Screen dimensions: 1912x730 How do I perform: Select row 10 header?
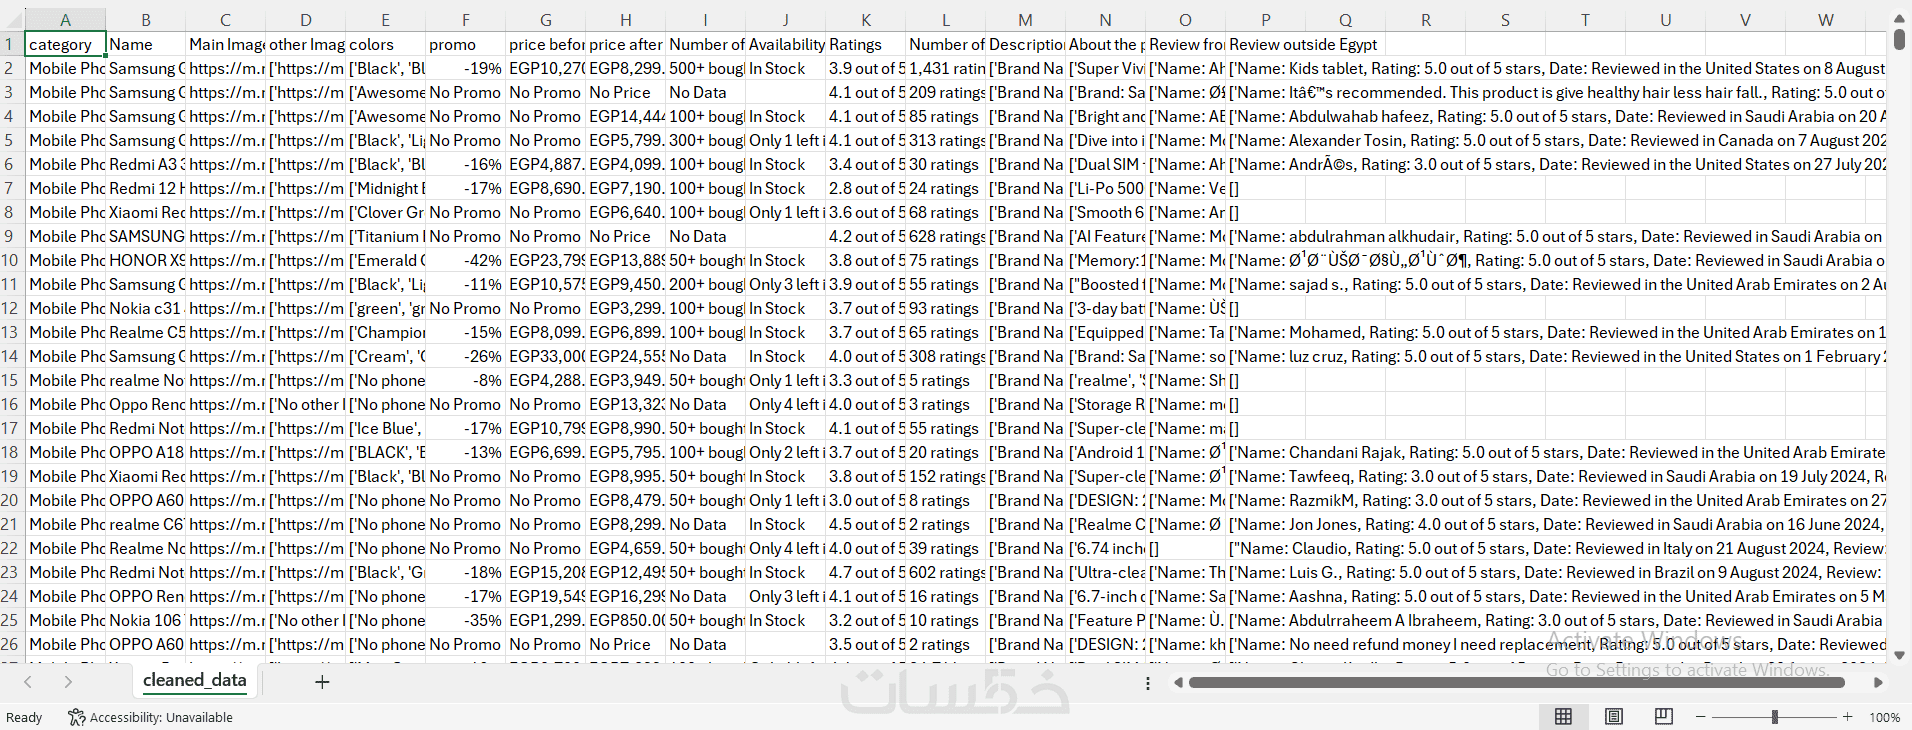(x=12, y=260)
